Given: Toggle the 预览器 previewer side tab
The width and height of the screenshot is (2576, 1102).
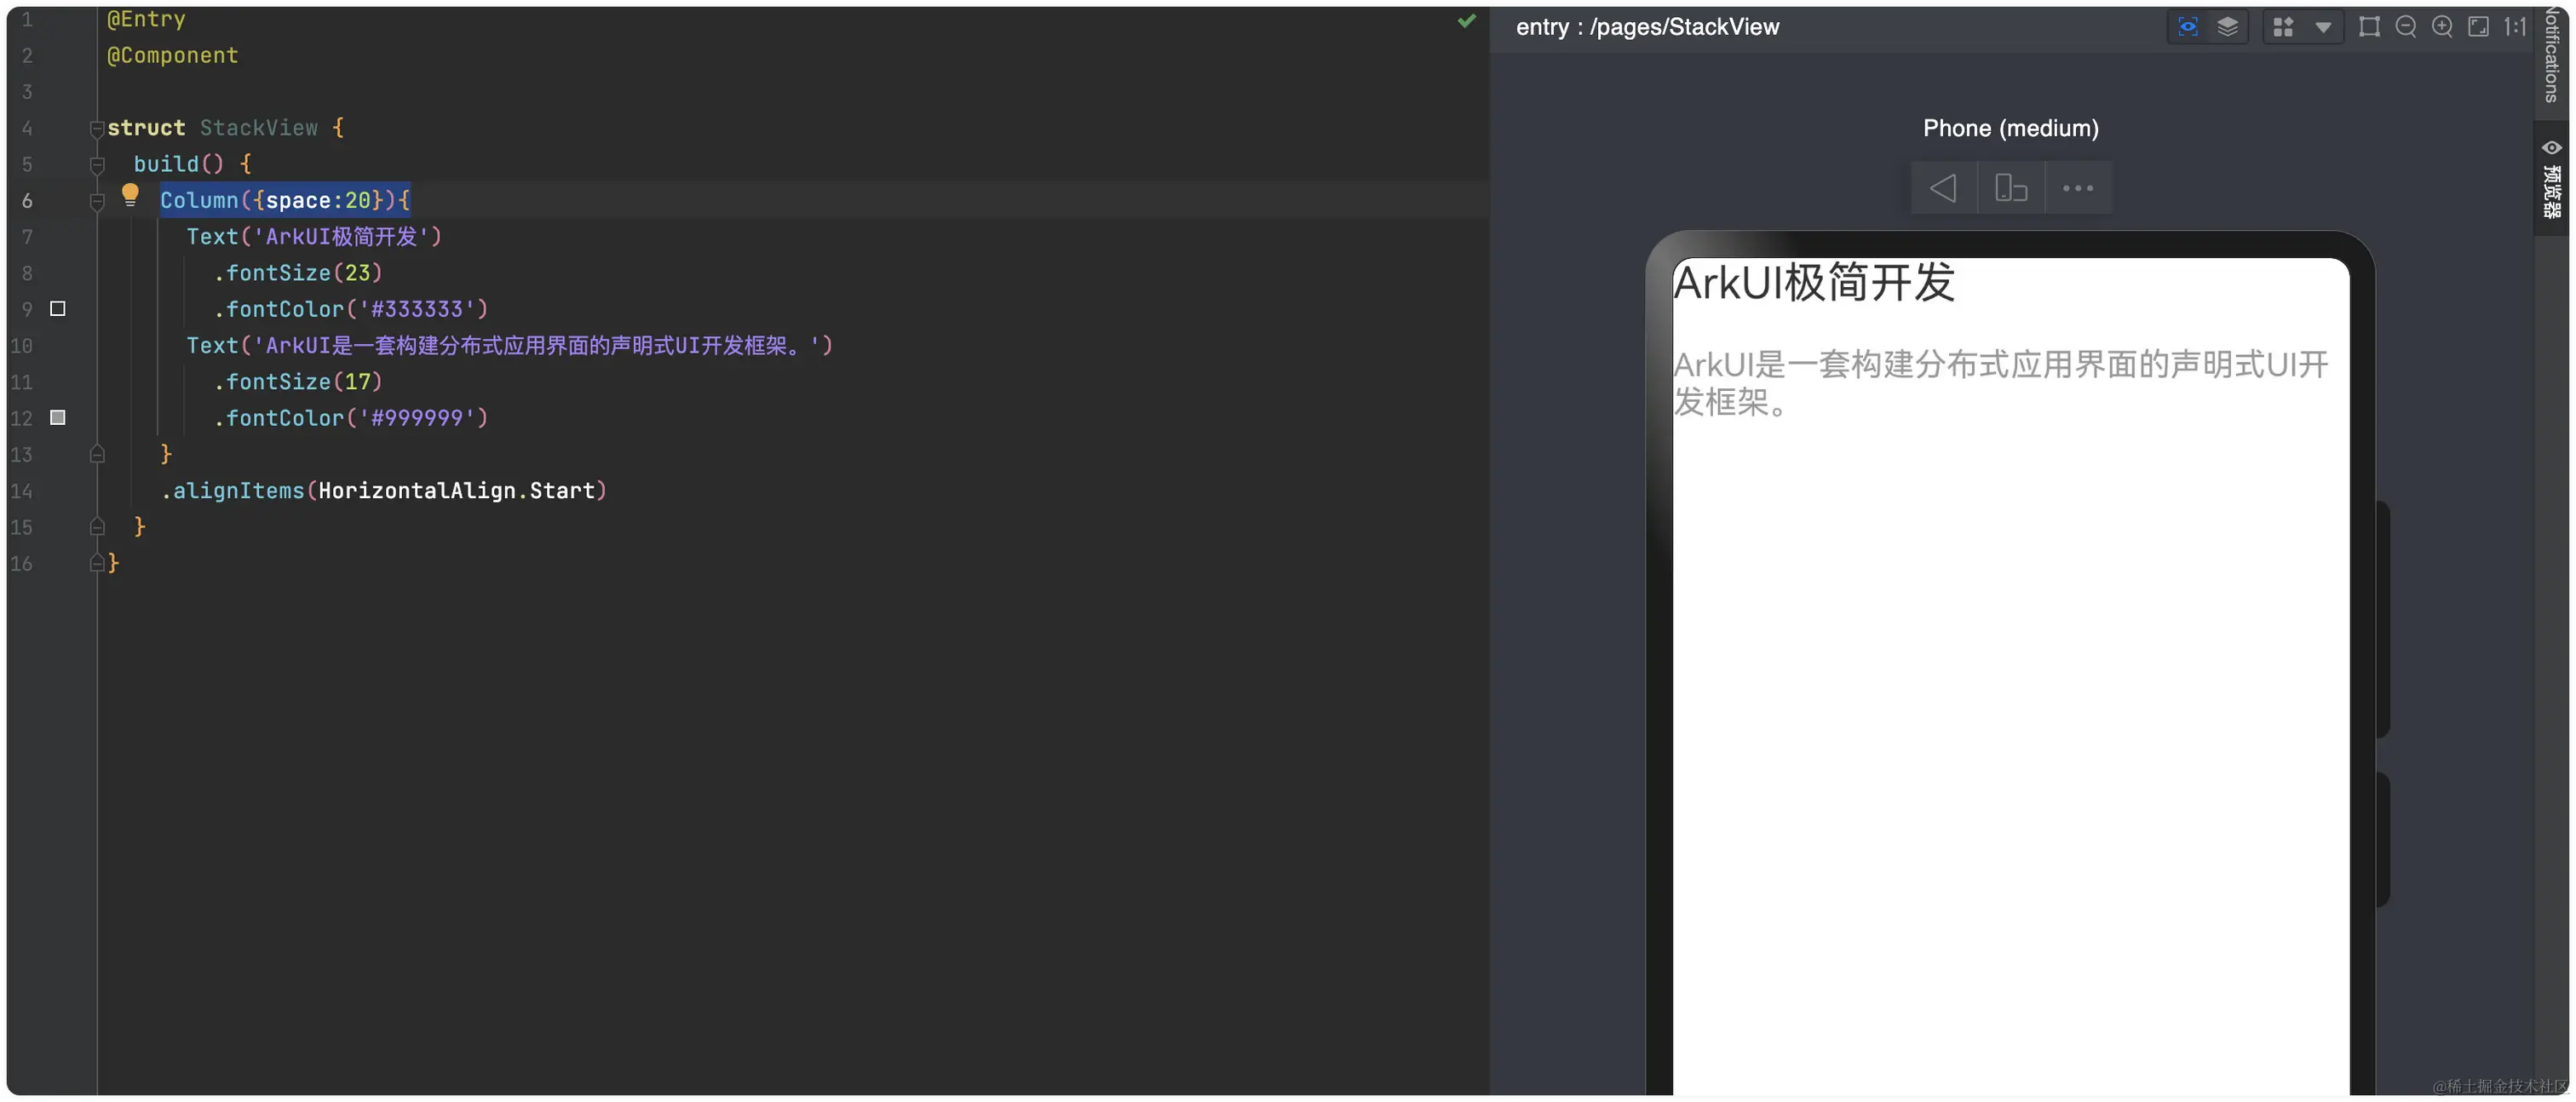Looking at the screenshot, I should click(x=2551, y=180).
